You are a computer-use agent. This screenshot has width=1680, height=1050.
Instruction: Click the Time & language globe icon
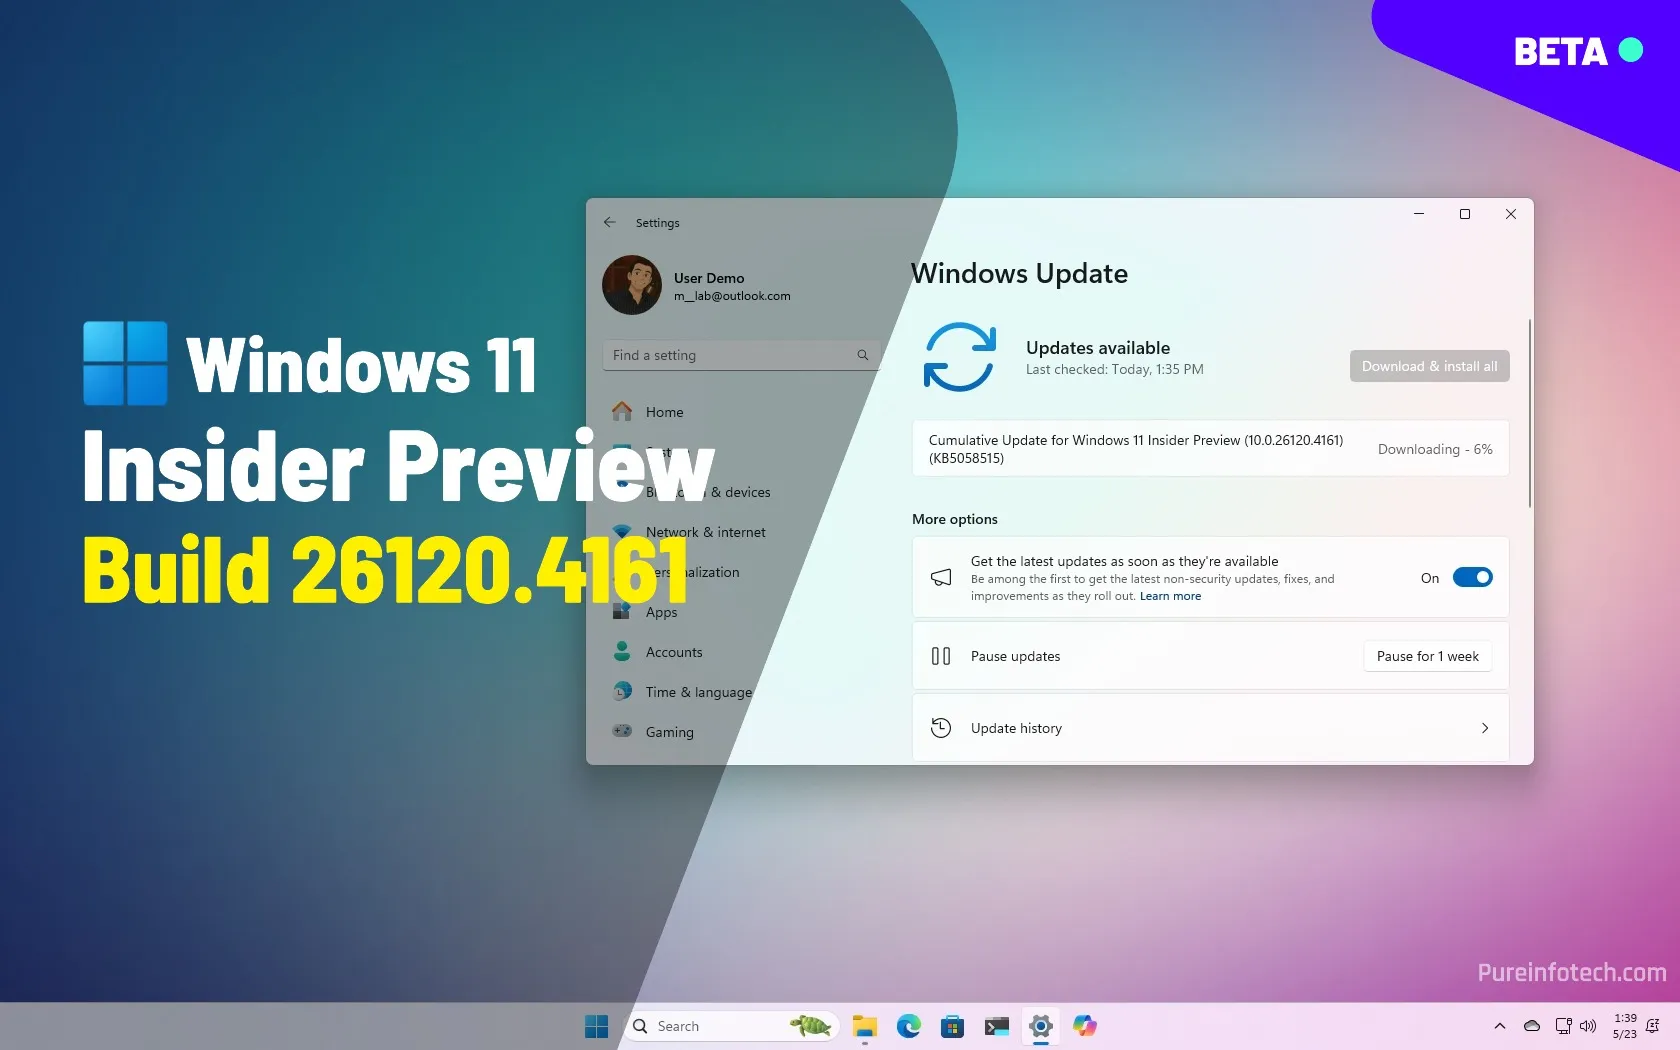[x=622, y=691]
